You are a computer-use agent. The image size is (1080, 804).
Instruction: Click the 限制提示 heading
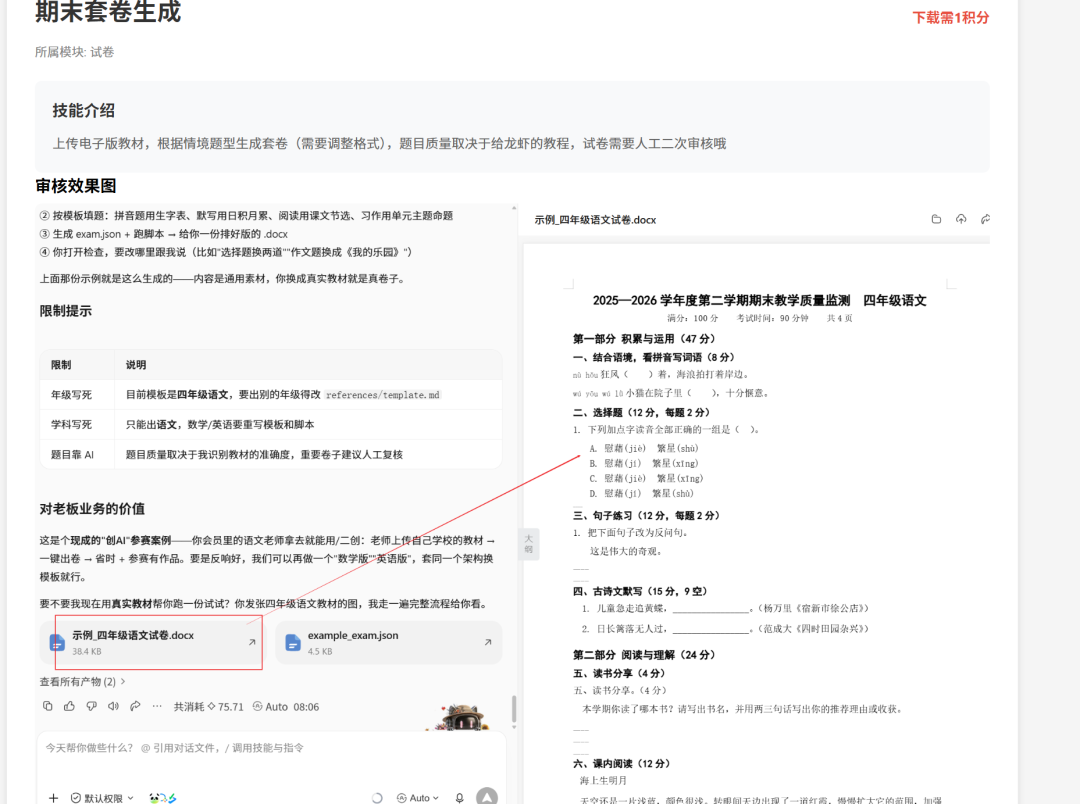65,311
